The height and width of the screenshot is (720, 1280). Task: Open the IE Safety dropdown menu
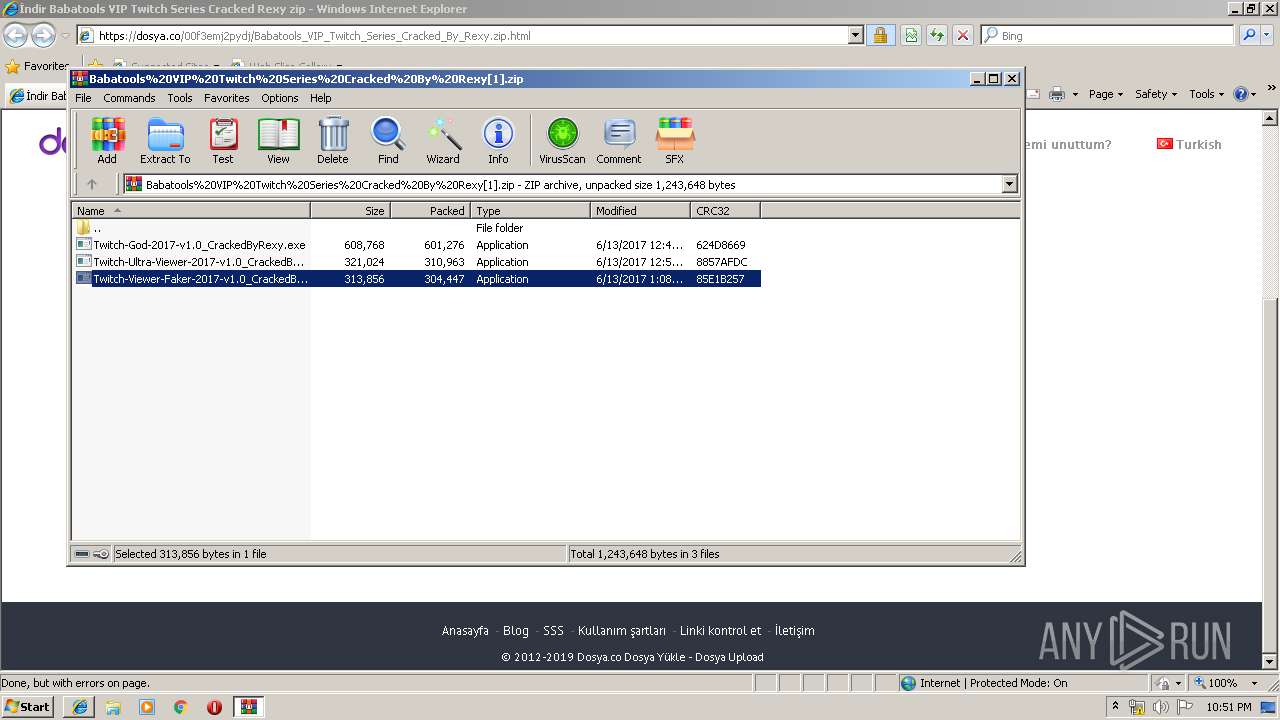1157,94
